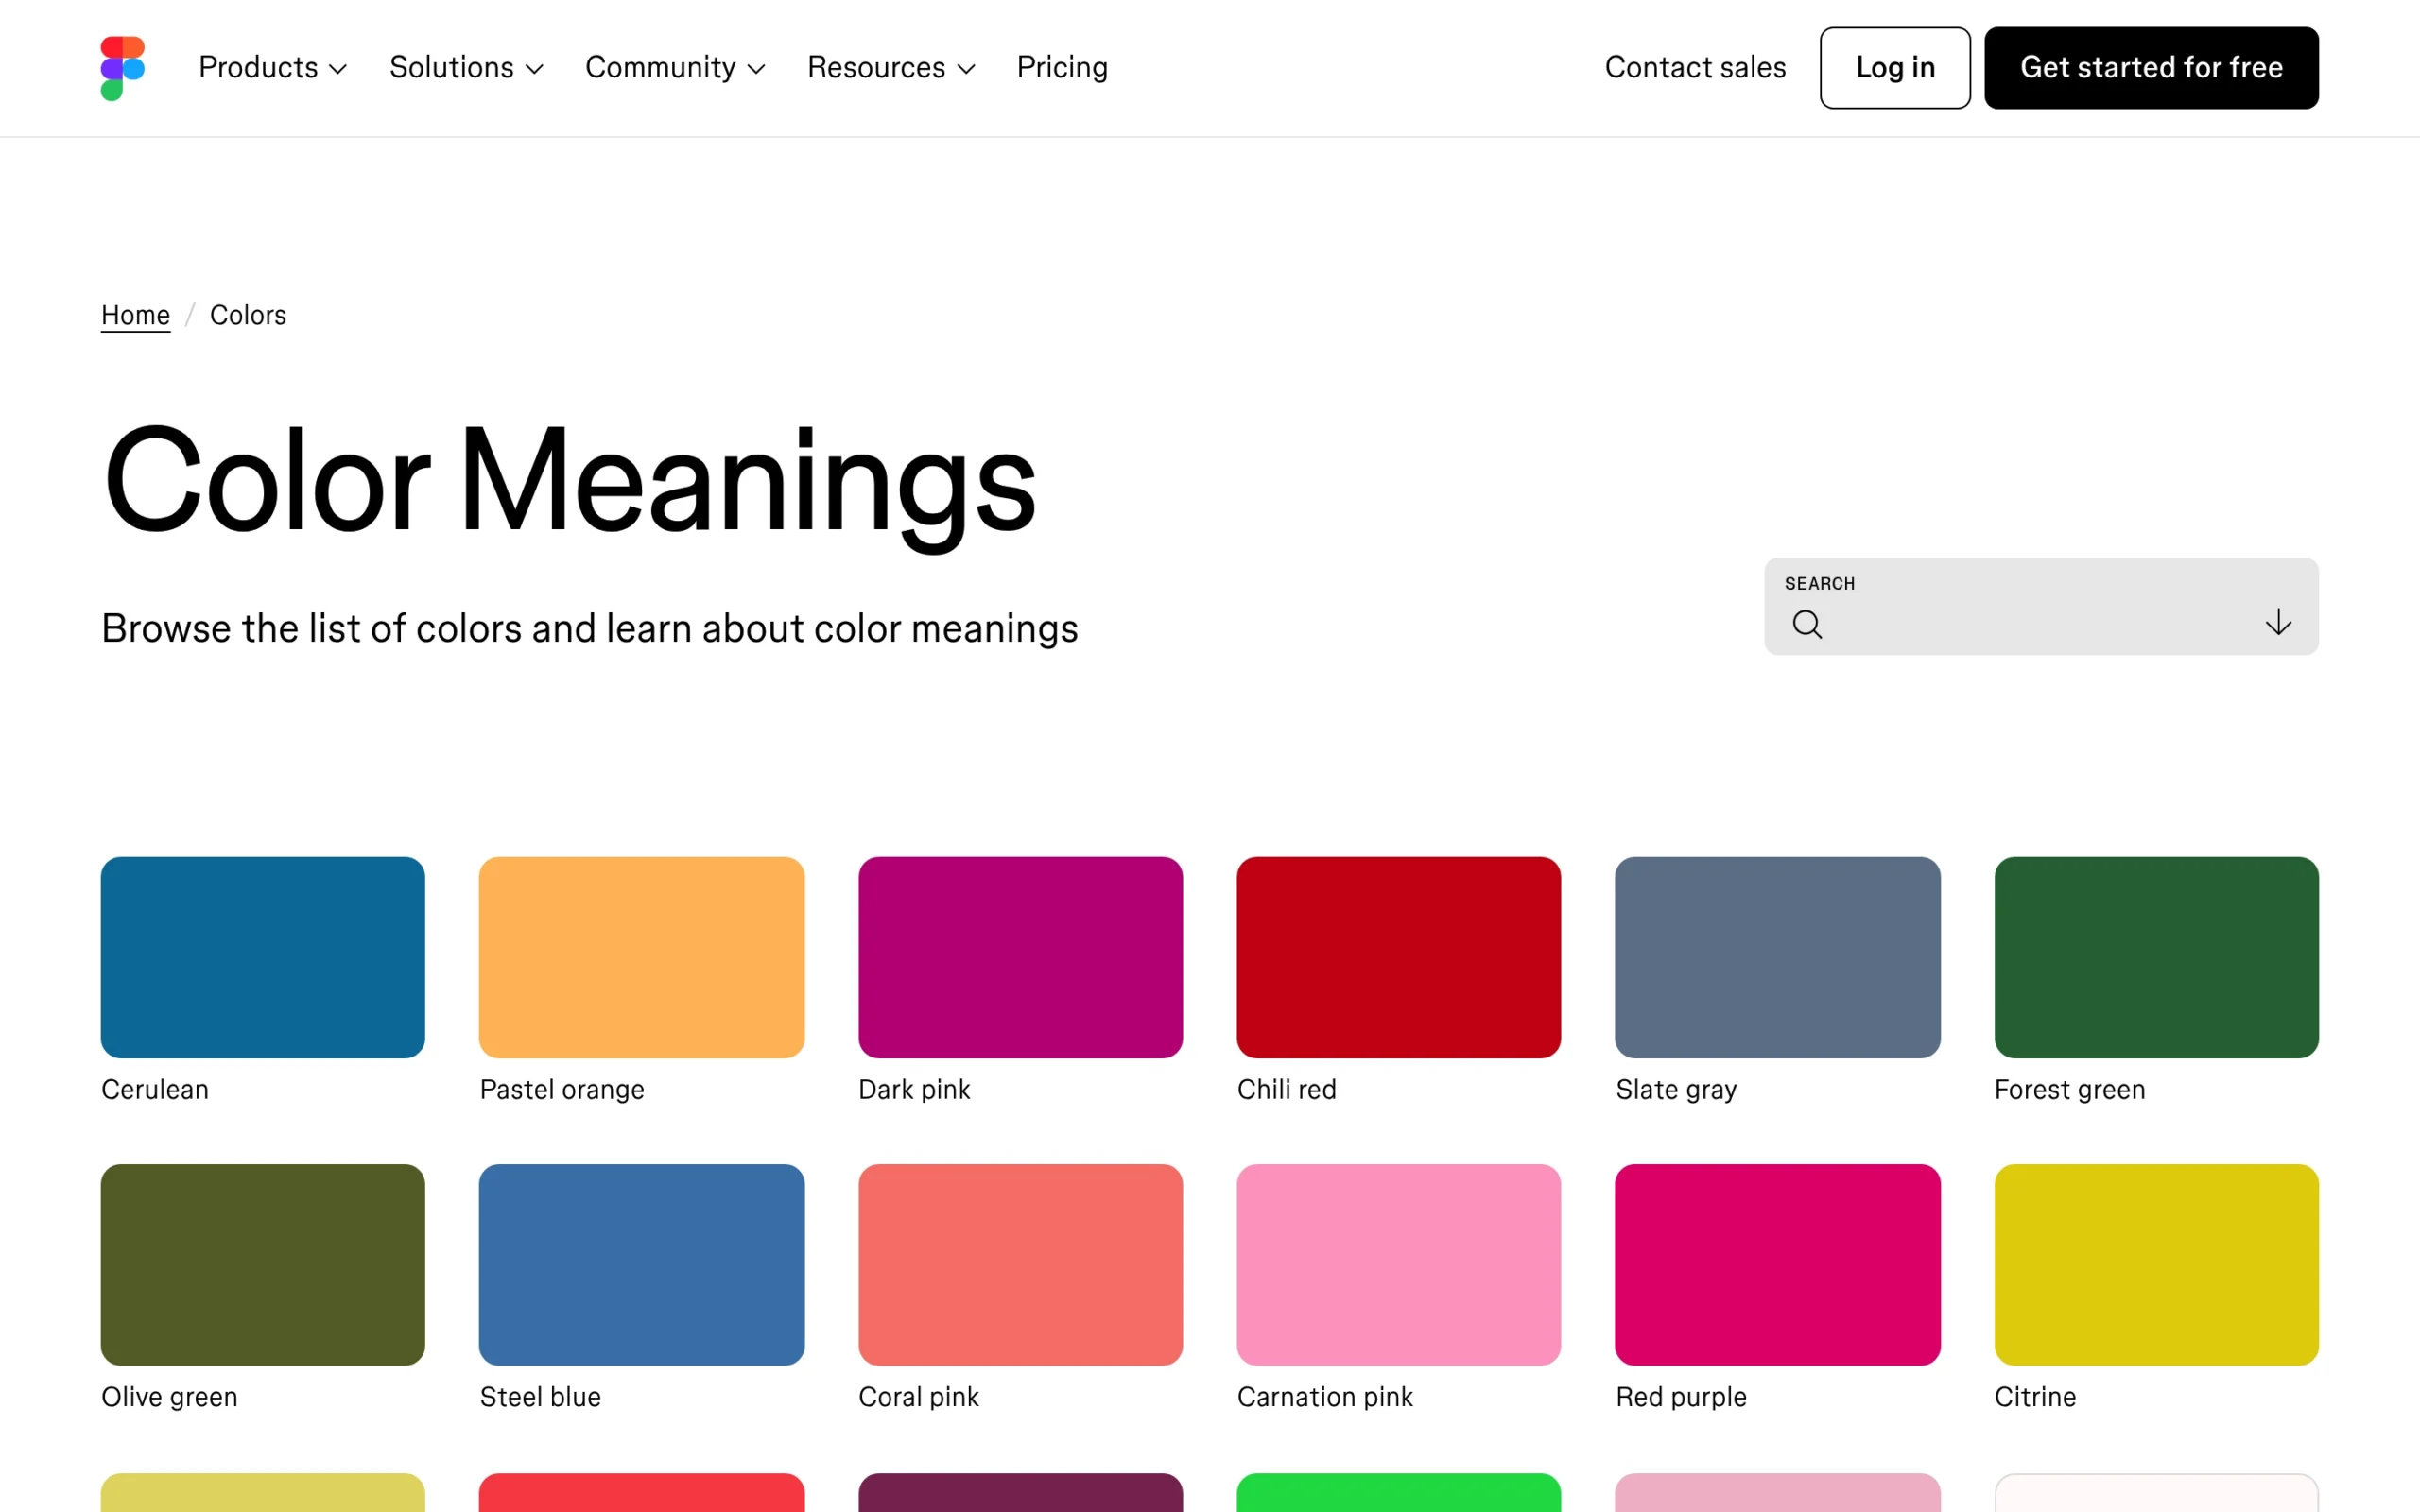Click the Pastel orange label
The height and width of the screenshot is (1512, 2420).
click(x=562, y=1089)
